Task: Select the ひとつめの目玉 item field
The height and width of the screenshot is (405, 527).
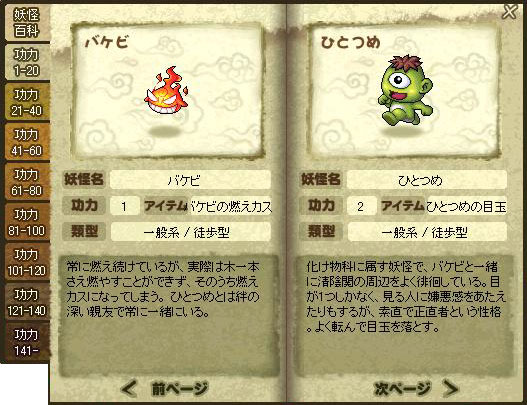Action: click(x=467, y=206)
